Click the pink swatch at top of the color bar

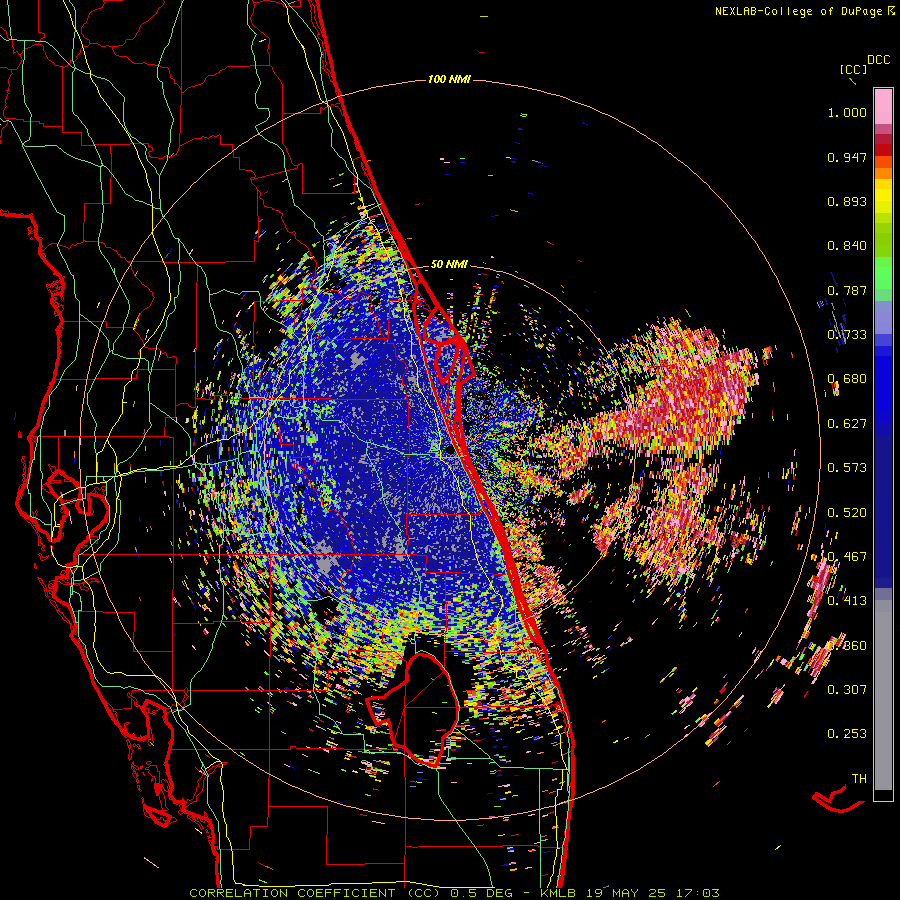pyautogui.click(x=883, y=106)
